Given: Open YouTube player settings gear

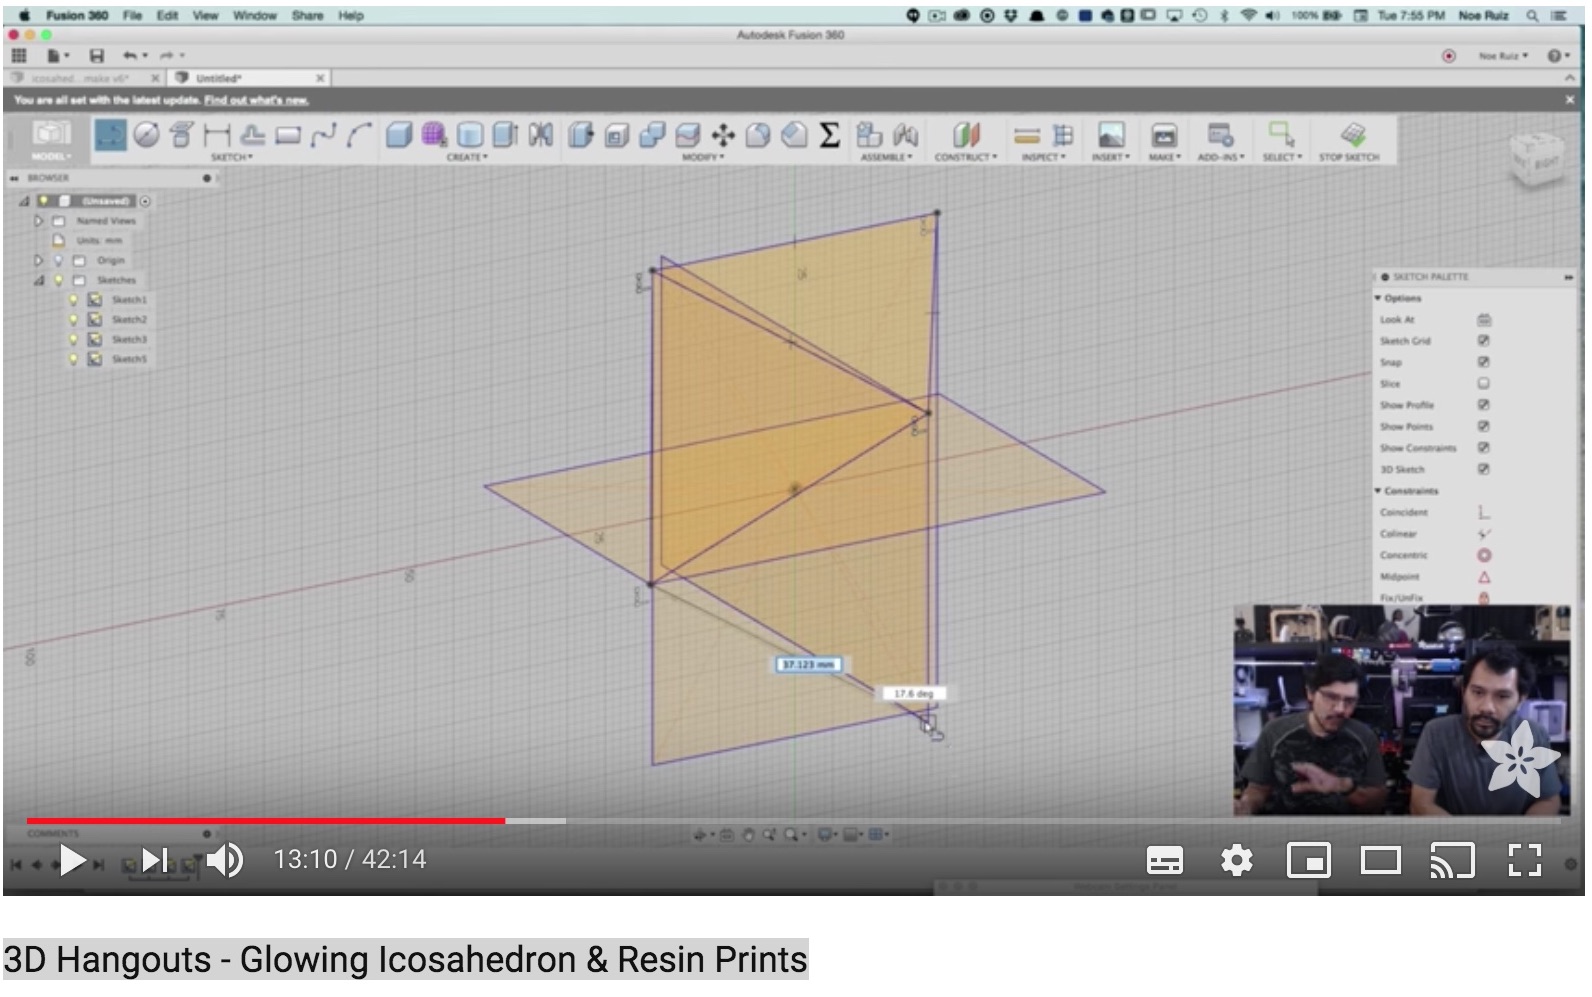Looking at the screenshot, I should tap(1237, 860).
